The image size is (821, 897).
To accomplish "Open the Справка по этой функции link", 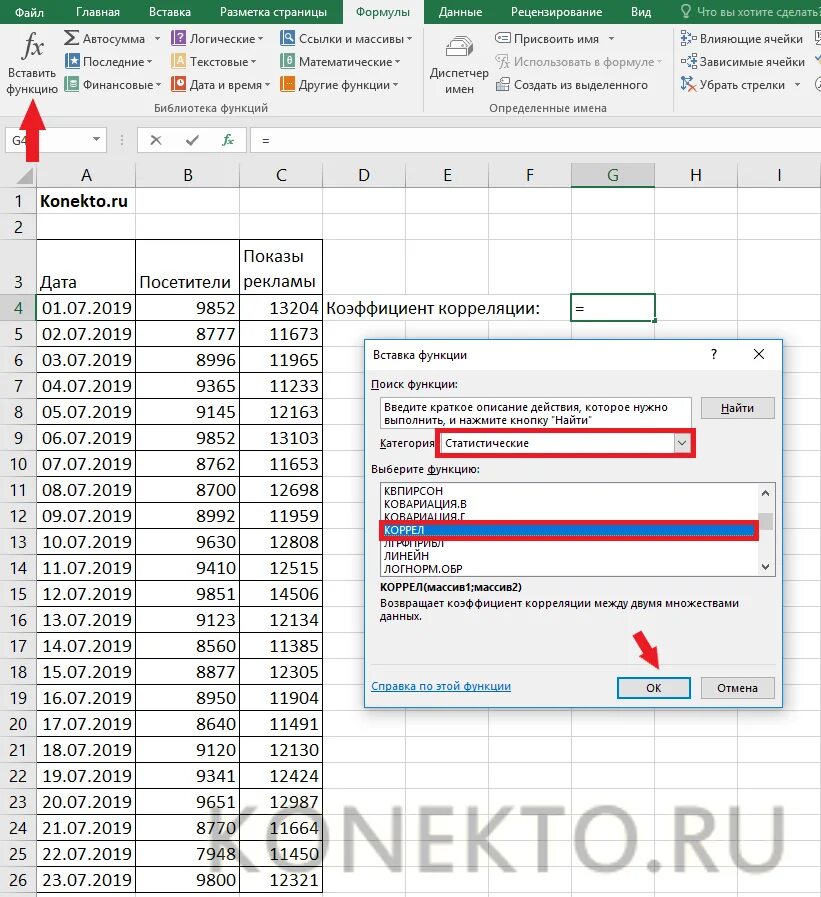I will [441, 686].
